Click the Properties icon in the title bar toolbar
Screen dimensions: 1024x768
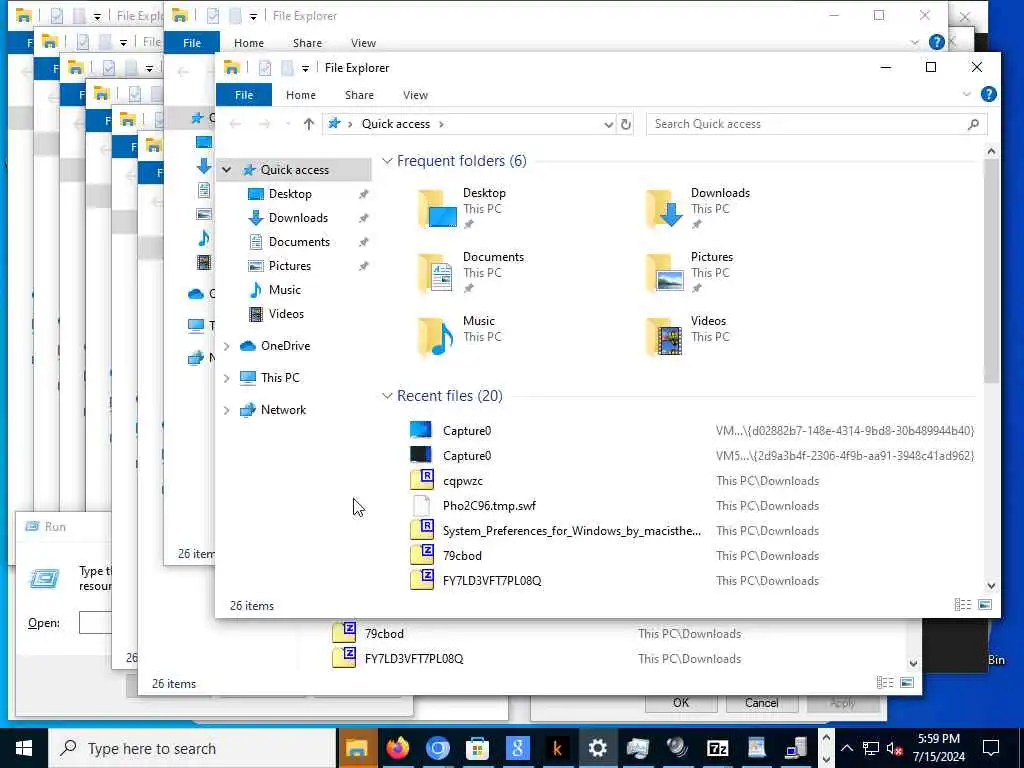click(264, 68)
